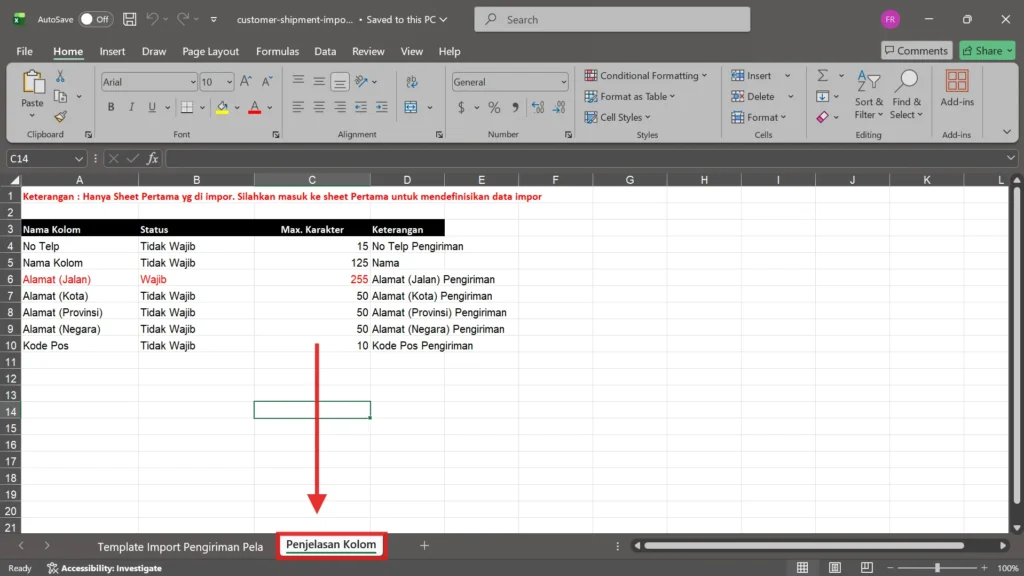Decrease font size with the small A icon
The width and height of the screenshot is (1024, 576).
coord(266,82)
